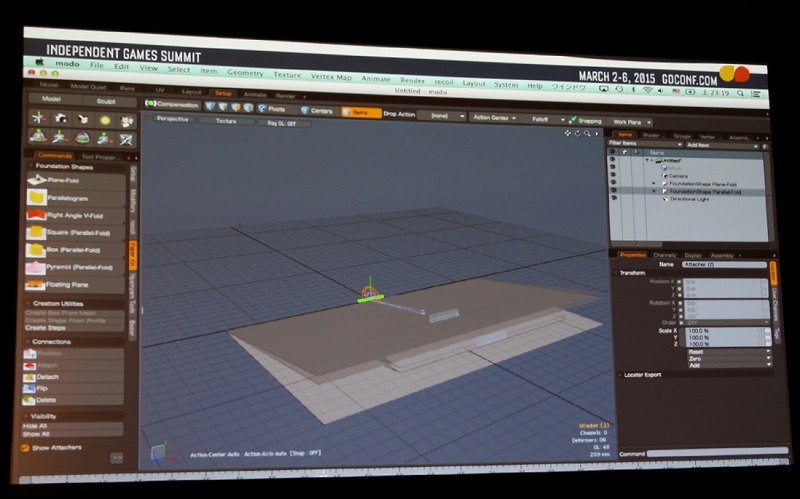Viewport: 800px width, 499px height.
Task: Toggle visibility of FoundationShape Plane-Fold
Action: [x=613, y=182]
